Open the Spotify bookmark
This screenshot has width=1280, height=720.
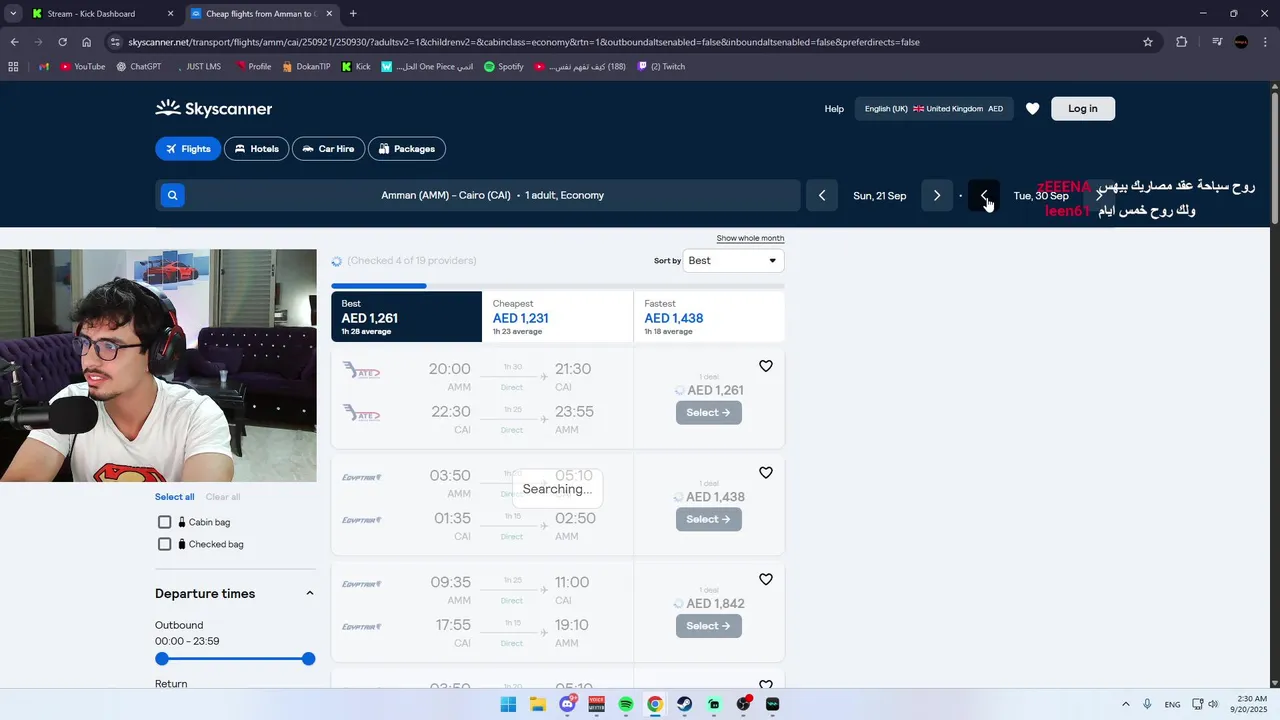(x=503, y=67)
